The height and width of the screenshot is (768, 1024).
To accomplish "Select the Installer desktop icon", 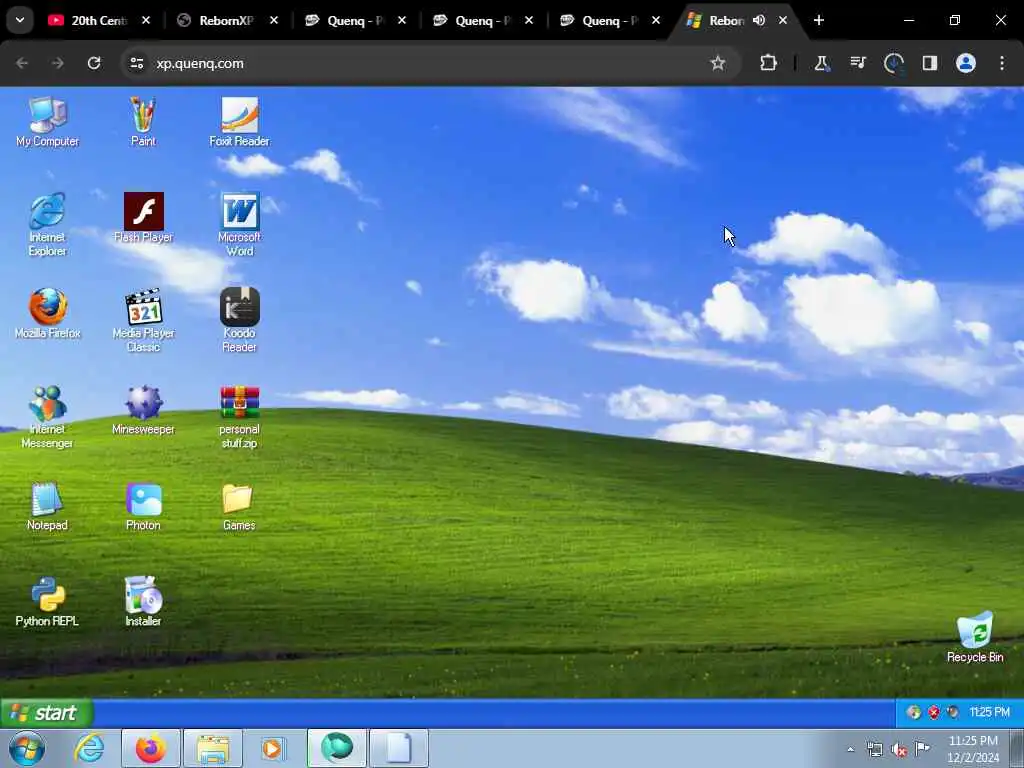I will (143, 601).
